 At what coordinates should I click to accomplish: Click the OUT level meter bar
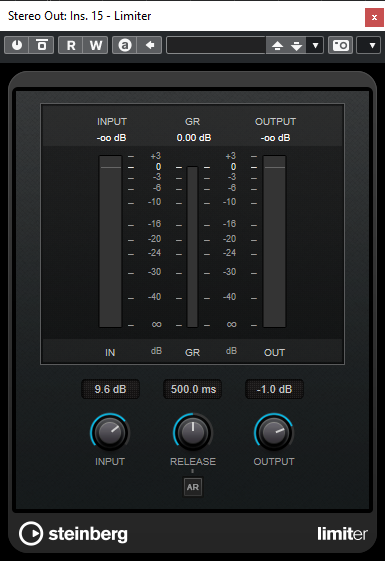click(x=274, y=241)
